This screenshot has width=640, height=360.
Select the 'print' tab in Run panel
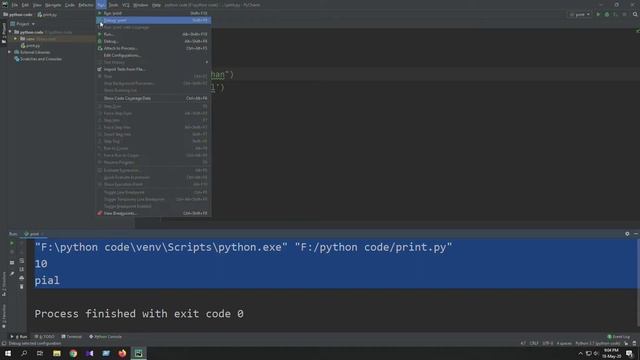[x=32, y=234]
